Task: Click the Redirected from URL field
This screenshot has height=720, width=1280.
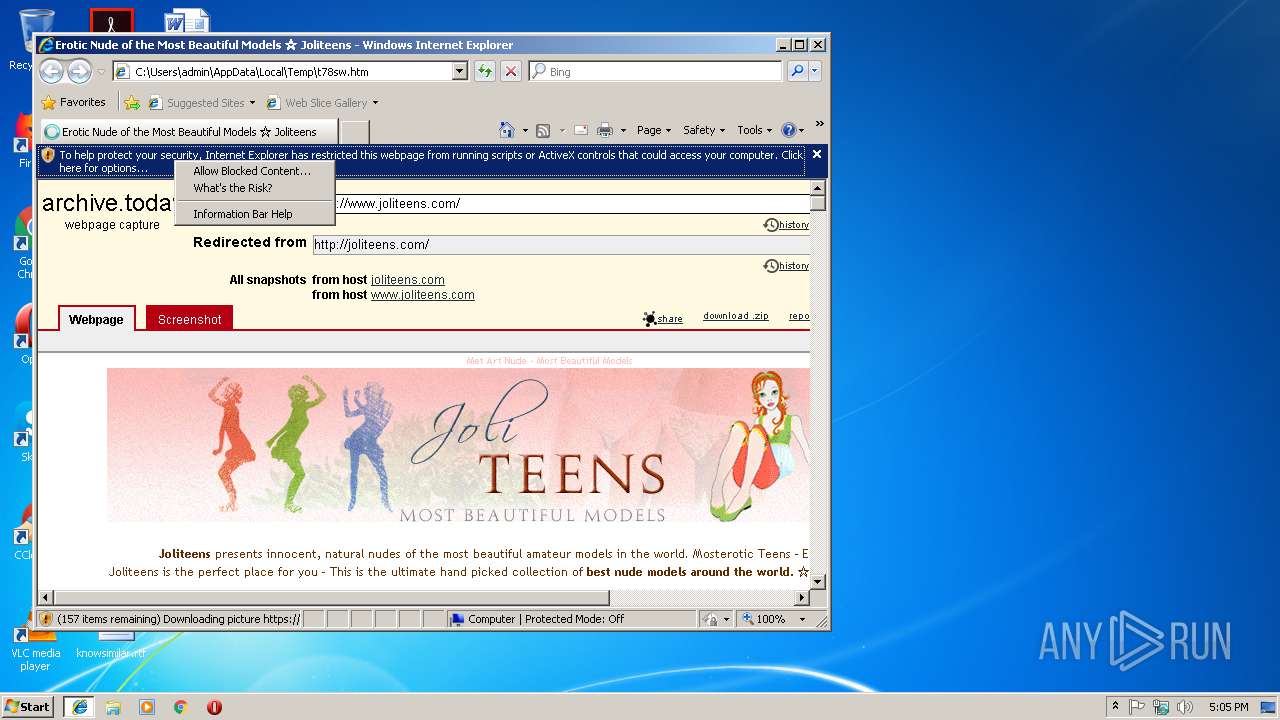Action: [561, 245]
